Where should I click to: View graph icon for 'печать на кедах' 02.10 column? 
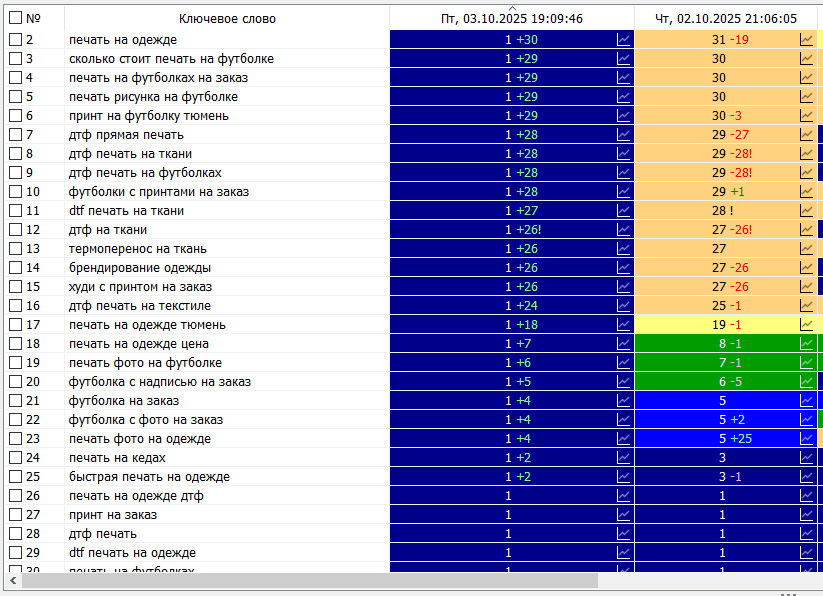pyautogui.click(x=806, y=458)
